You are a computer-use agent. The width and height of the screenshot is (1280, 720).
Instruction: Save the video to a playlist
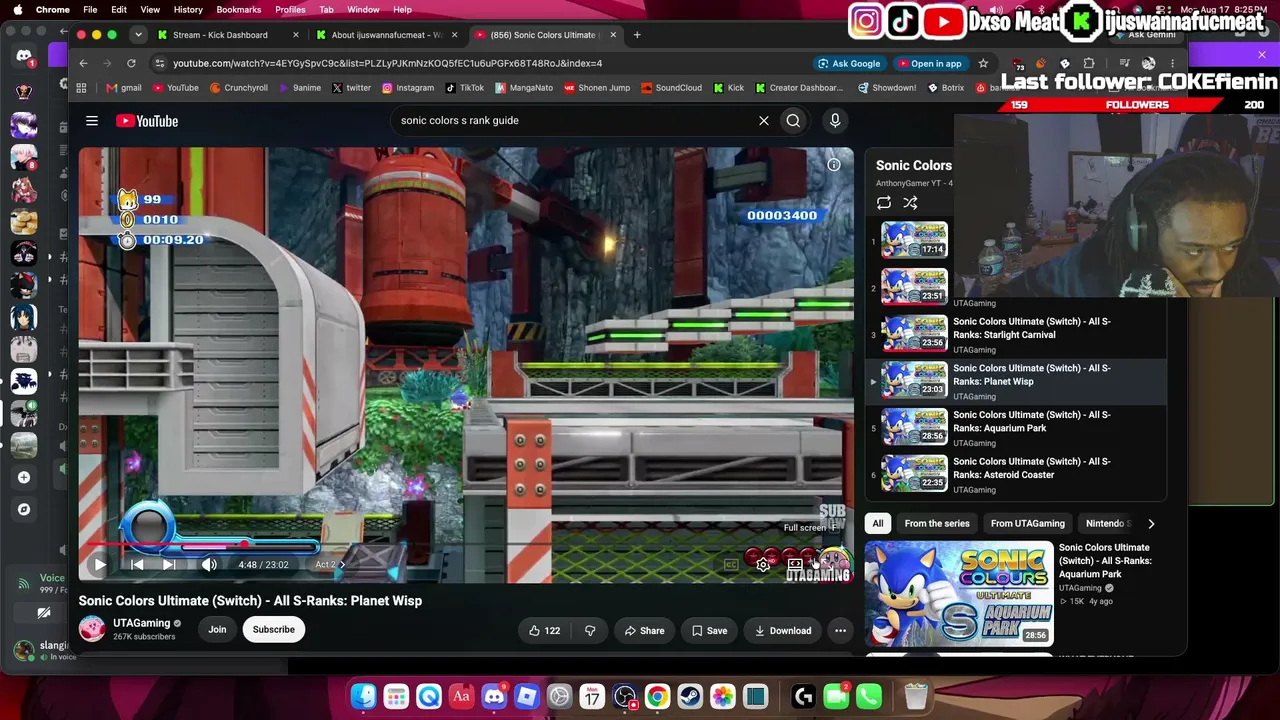[x=709, y=631]
